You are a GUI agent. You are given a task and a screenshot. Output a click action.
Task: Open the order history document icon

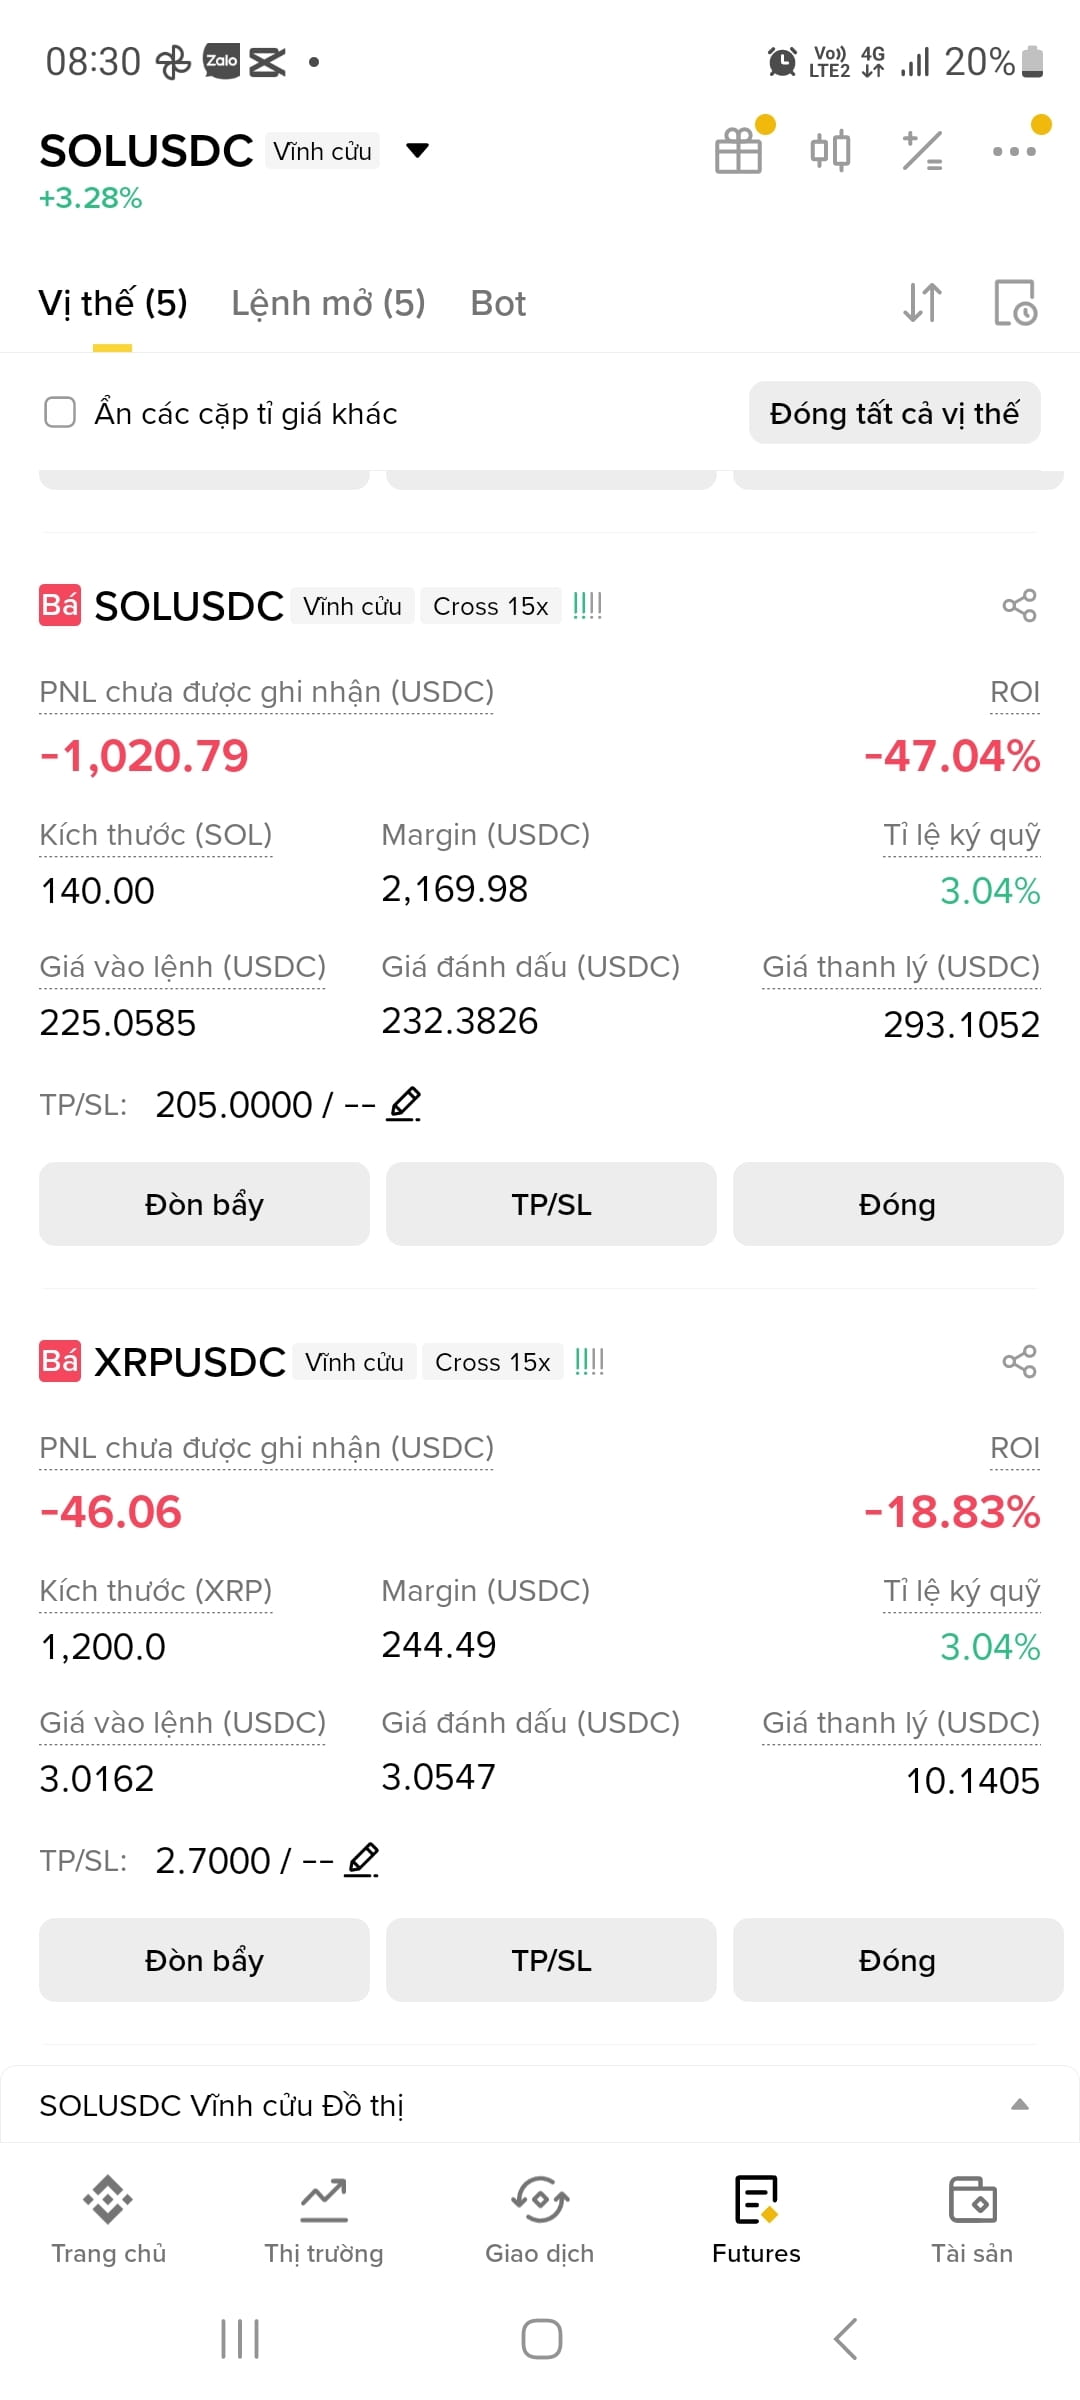[1015, 303]
